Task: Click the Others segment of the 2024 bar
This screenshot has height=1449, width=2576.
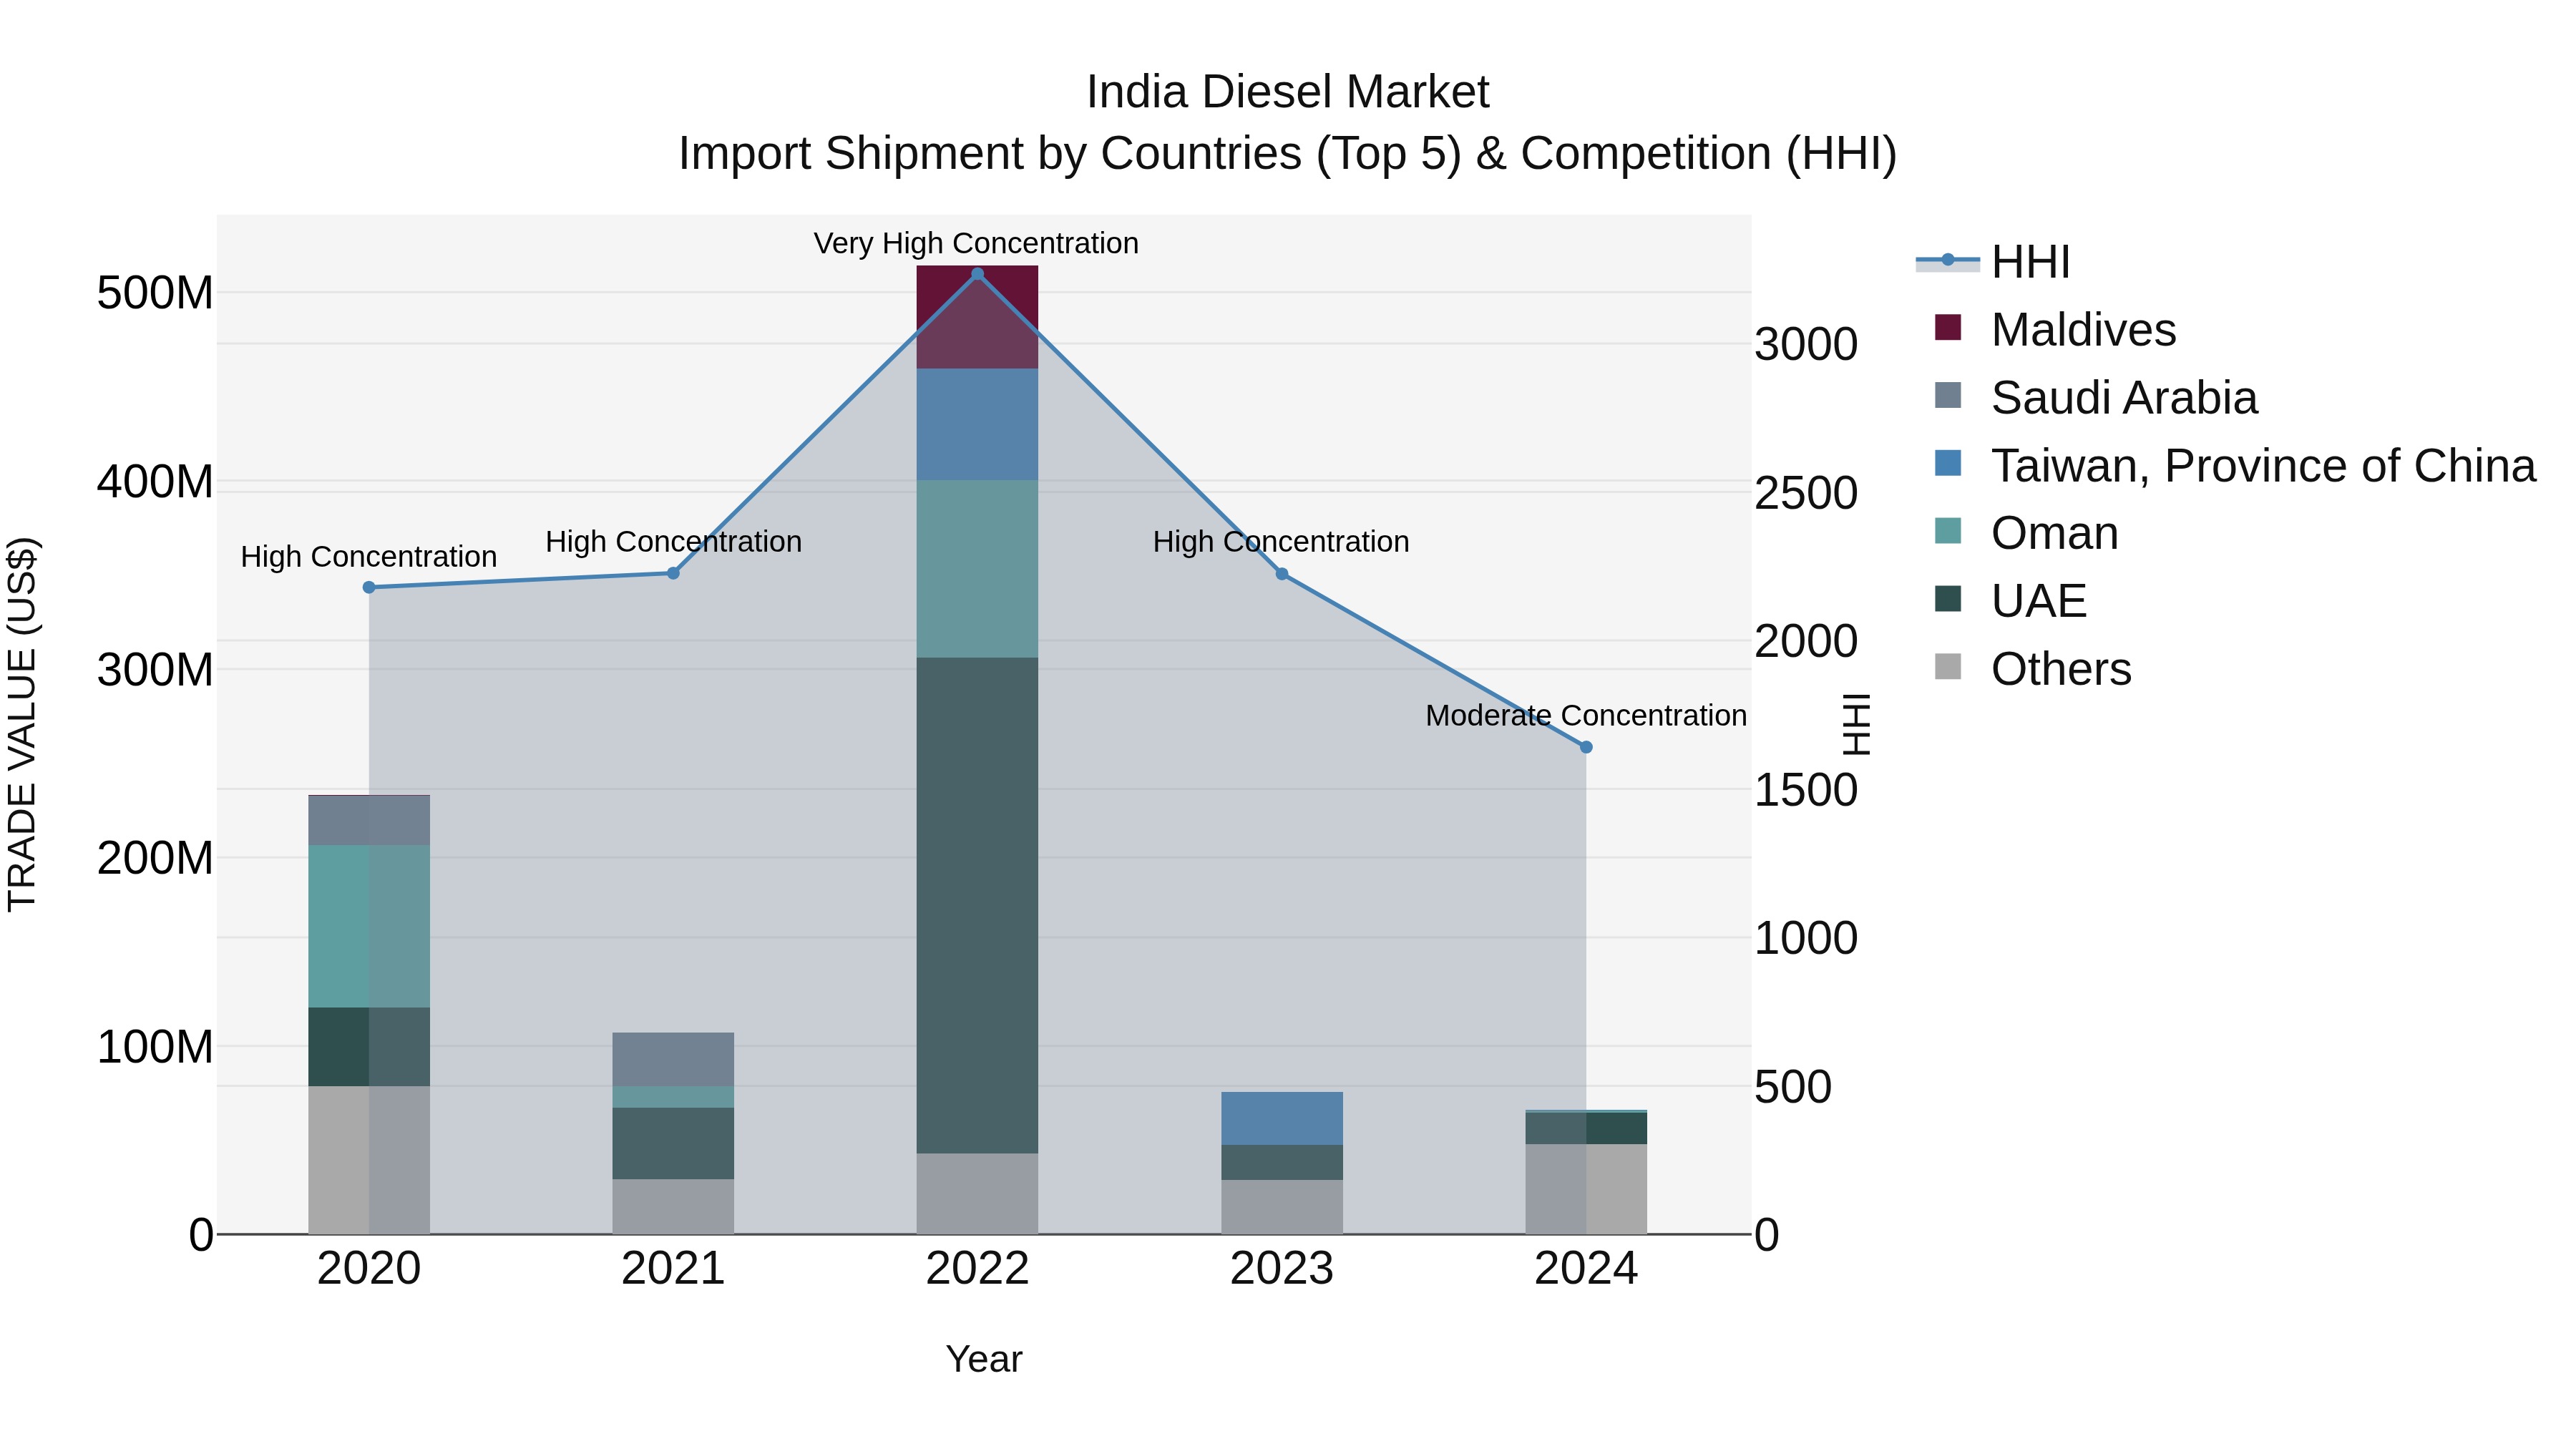Action: point(1586,1189)
